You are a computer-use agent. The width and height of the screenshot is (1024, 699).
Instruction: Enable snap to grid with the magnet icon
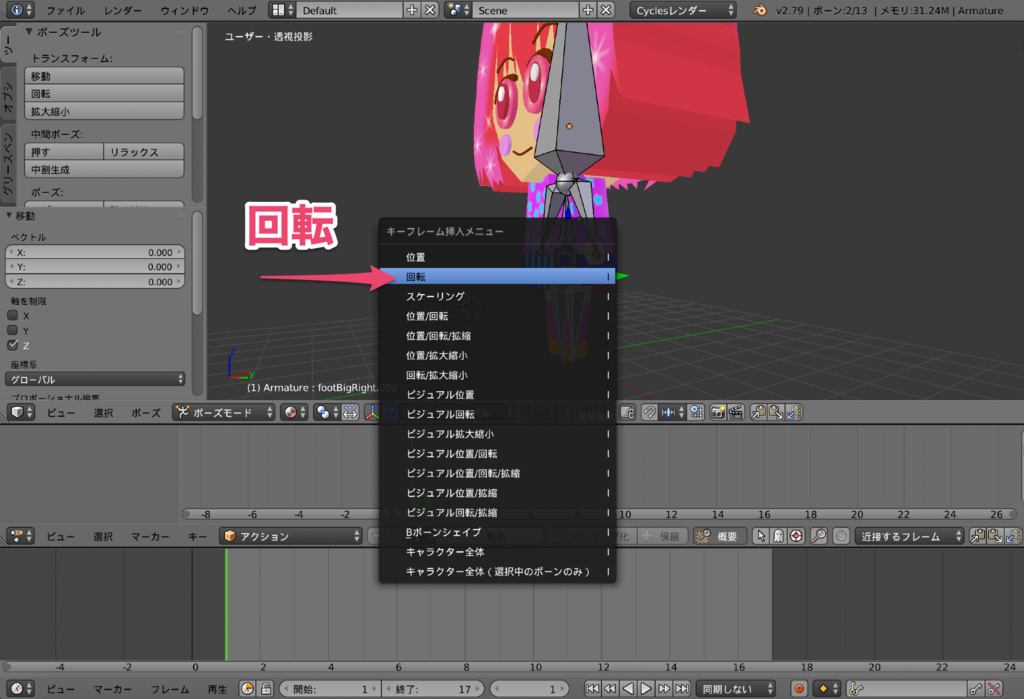[647, 412]
